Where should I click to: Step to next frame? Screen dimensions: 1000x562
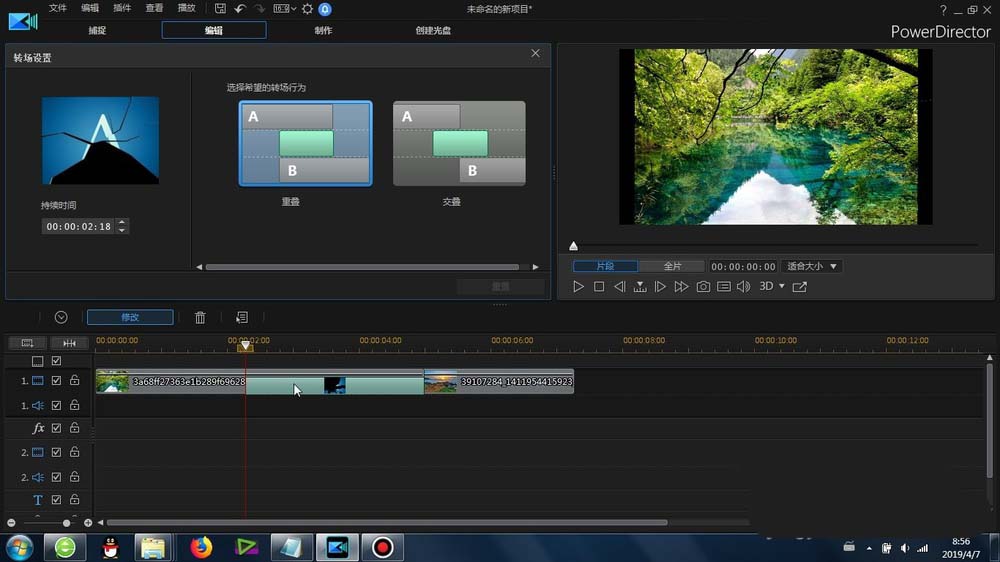(660, 286)
